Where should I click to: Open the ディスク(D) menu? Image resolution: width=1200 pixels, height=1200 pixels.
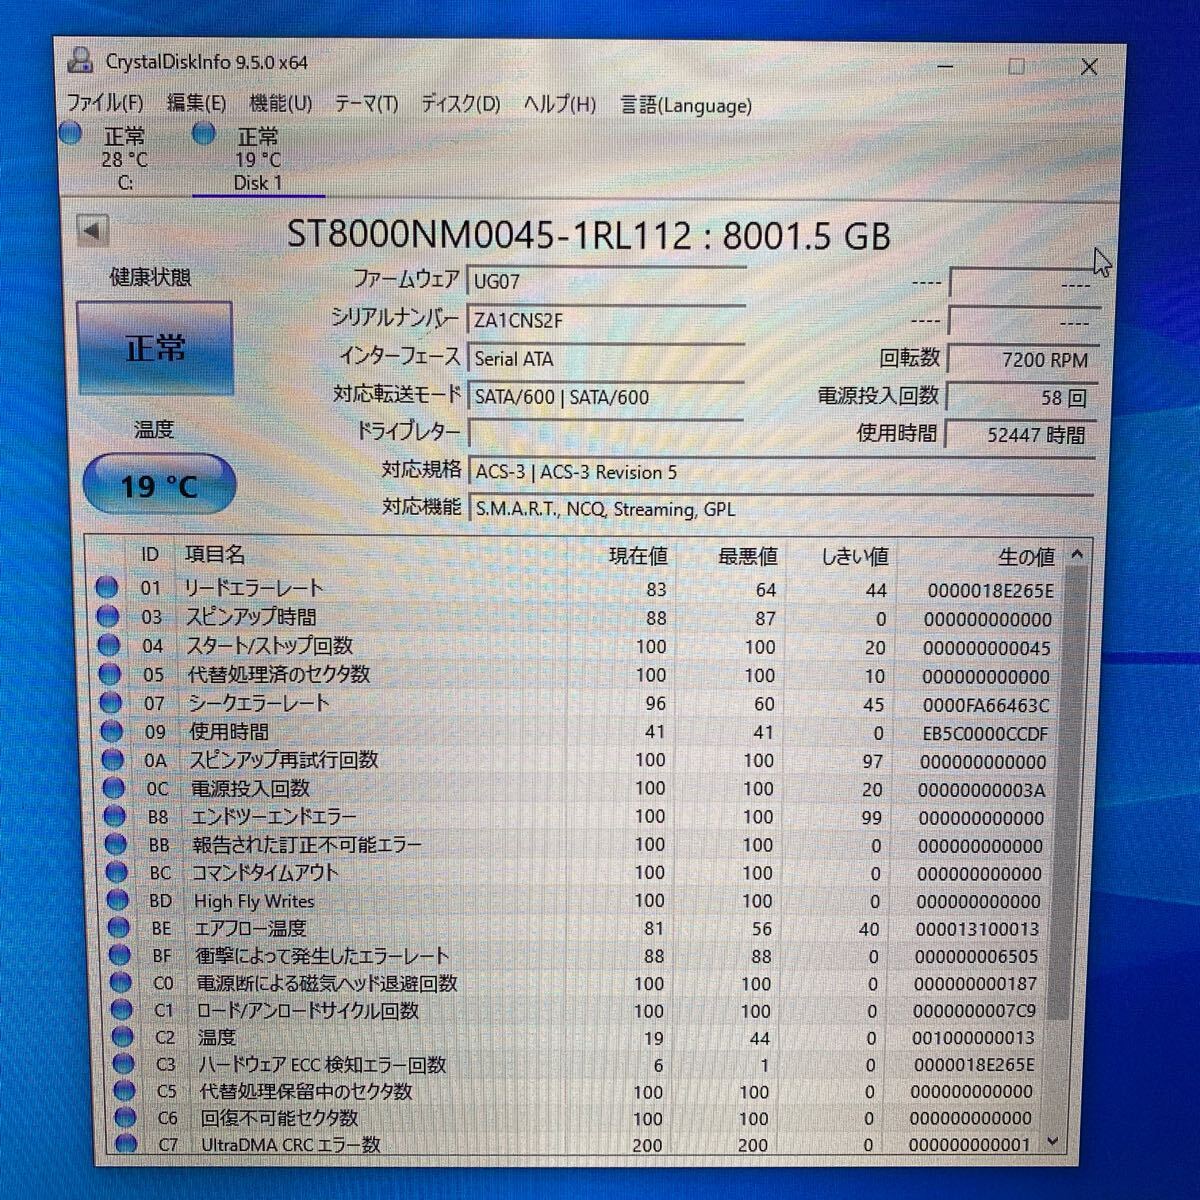pos(460,104)
